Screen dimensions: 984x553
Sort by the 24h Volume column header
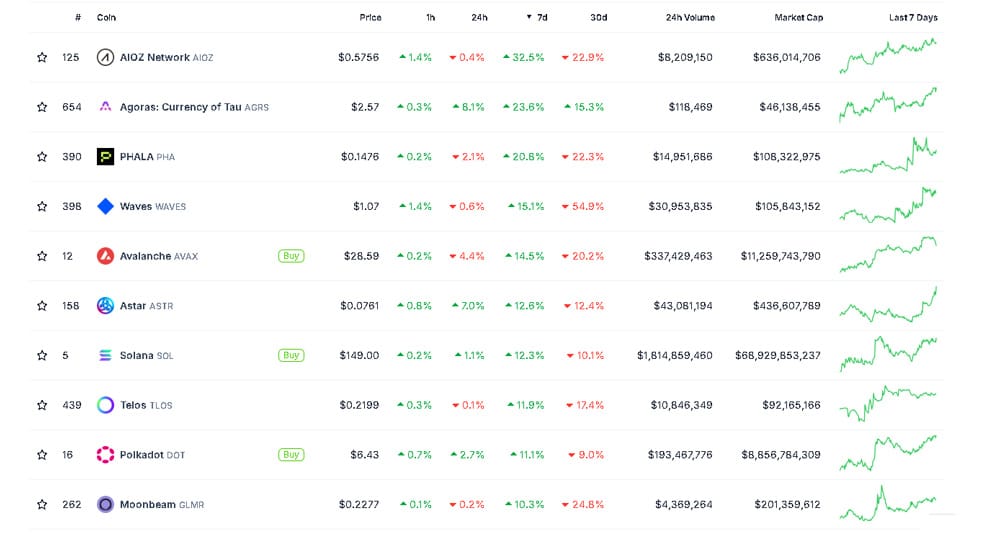[690, 18]
